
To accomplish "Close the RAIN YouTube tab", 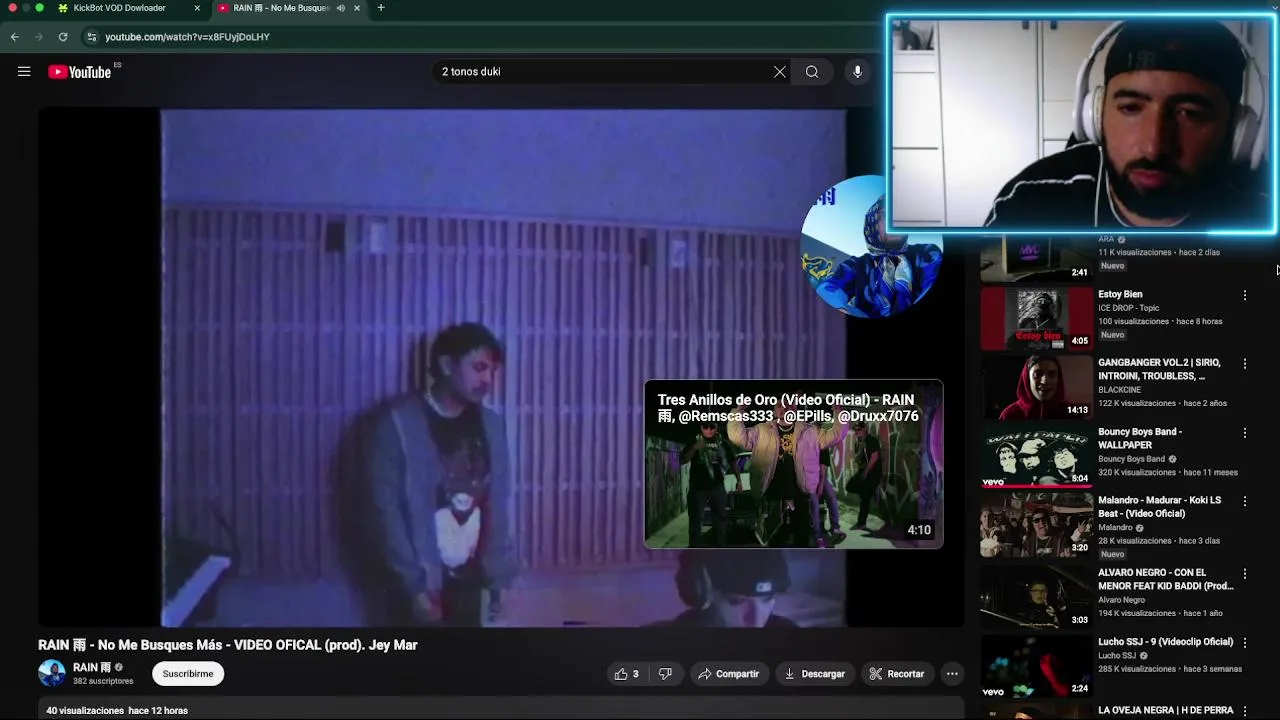I will click(x=357, y=8).
